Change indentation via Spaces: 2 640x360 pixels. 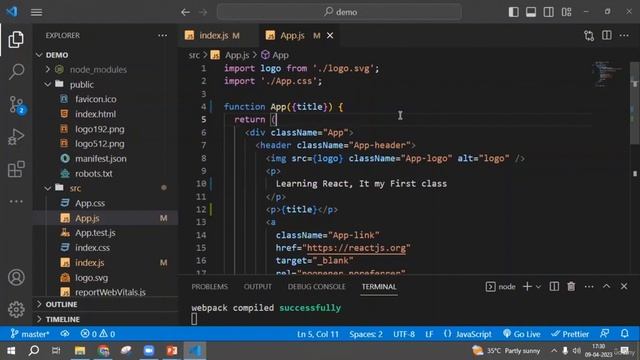point(366,334)
